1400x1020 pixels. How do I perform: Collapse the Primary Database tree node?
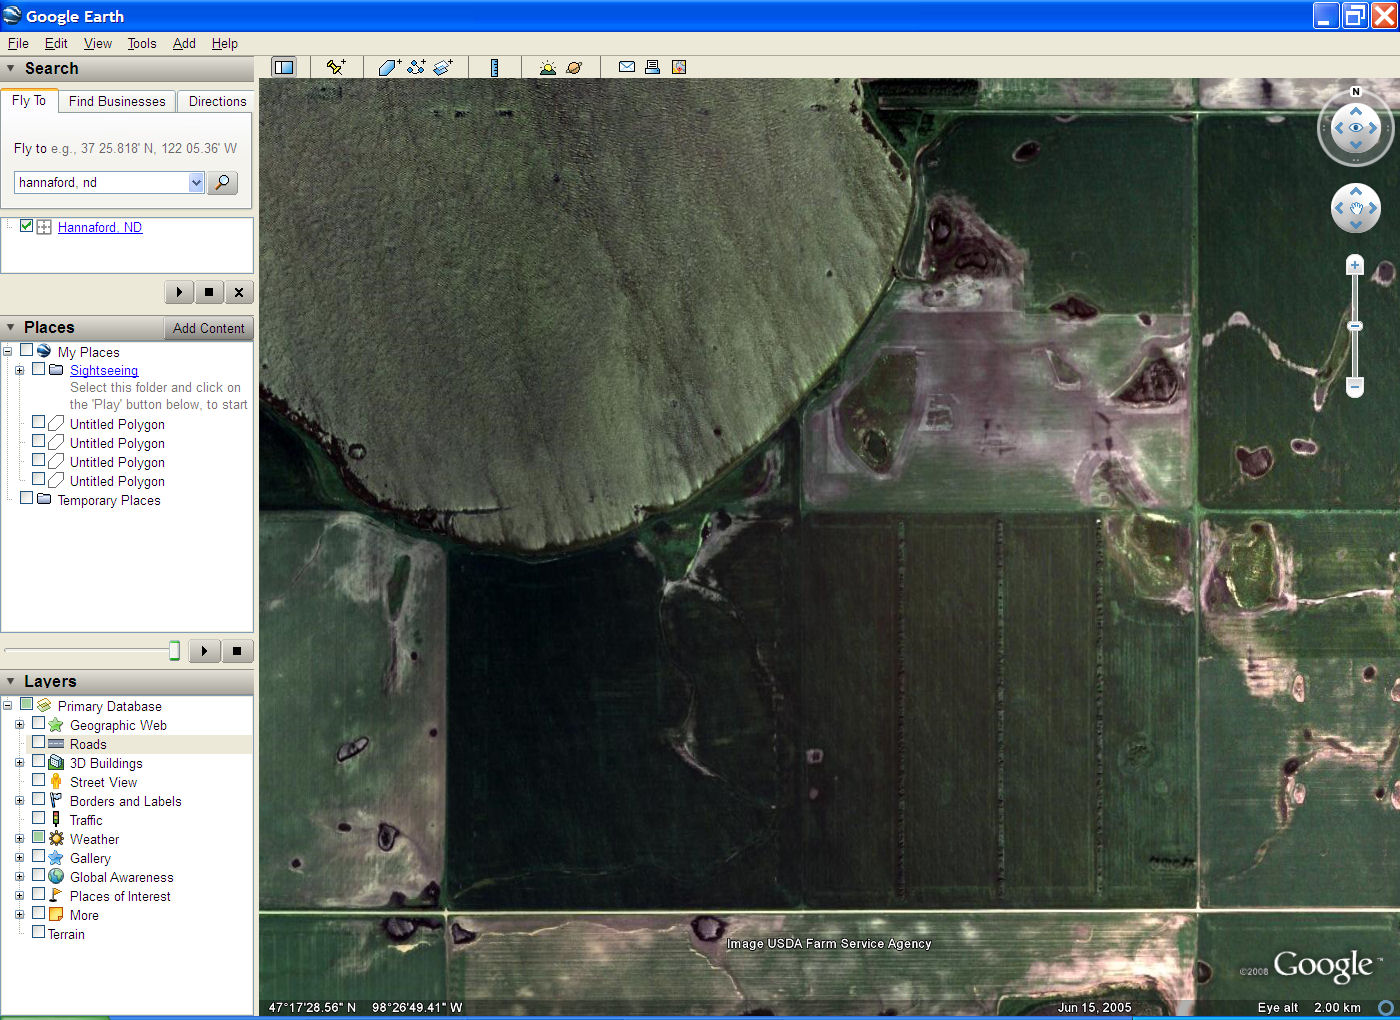click(x=7, y=706)
